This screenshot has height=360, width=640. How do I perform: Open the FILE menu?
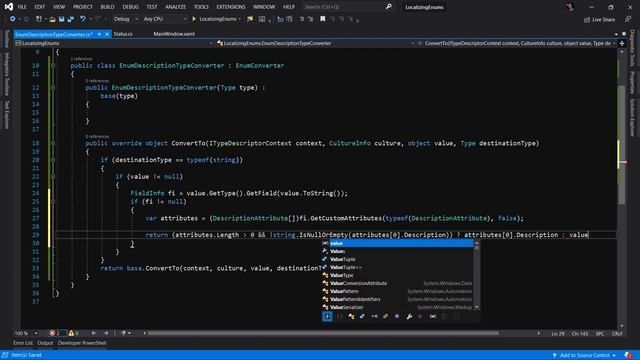[22, 7]
